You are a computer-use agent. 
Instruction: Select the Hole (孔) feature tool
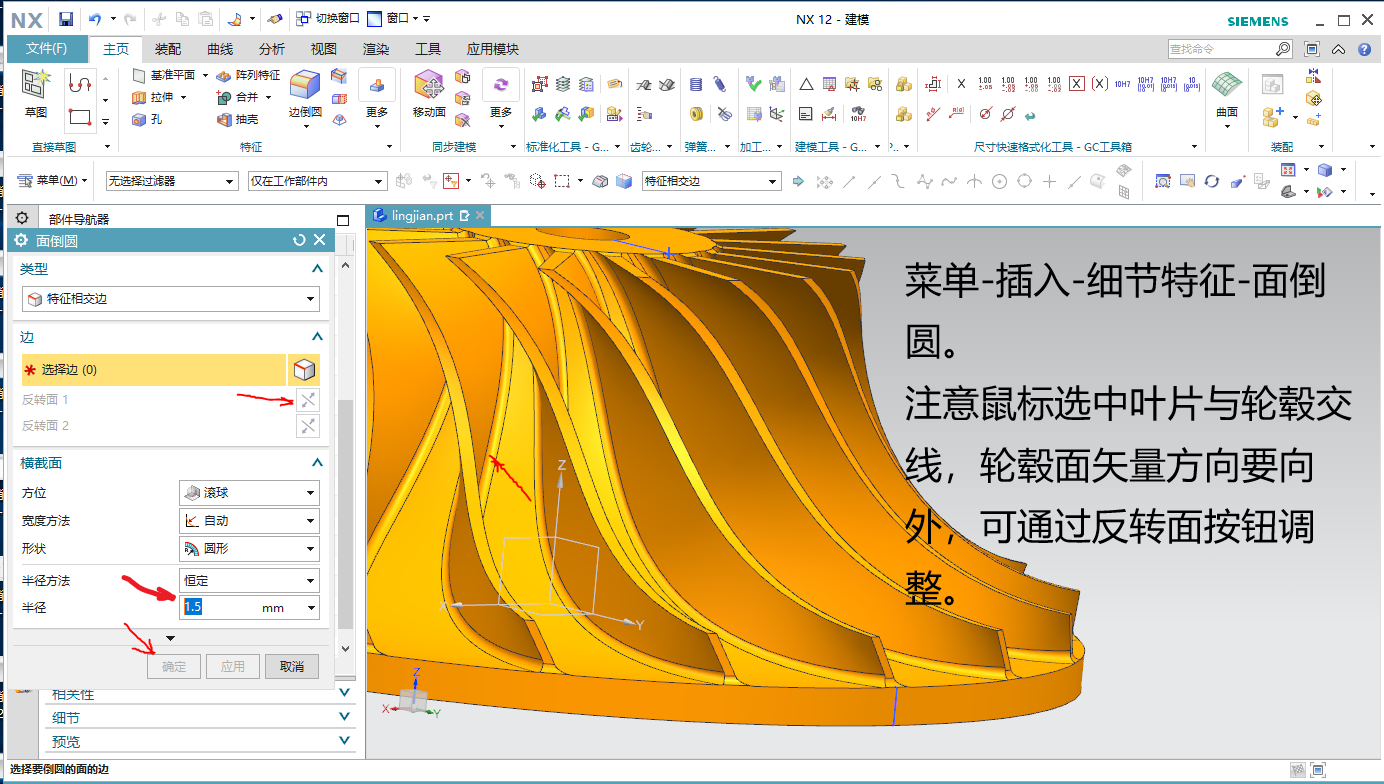[x=148, y=119]
